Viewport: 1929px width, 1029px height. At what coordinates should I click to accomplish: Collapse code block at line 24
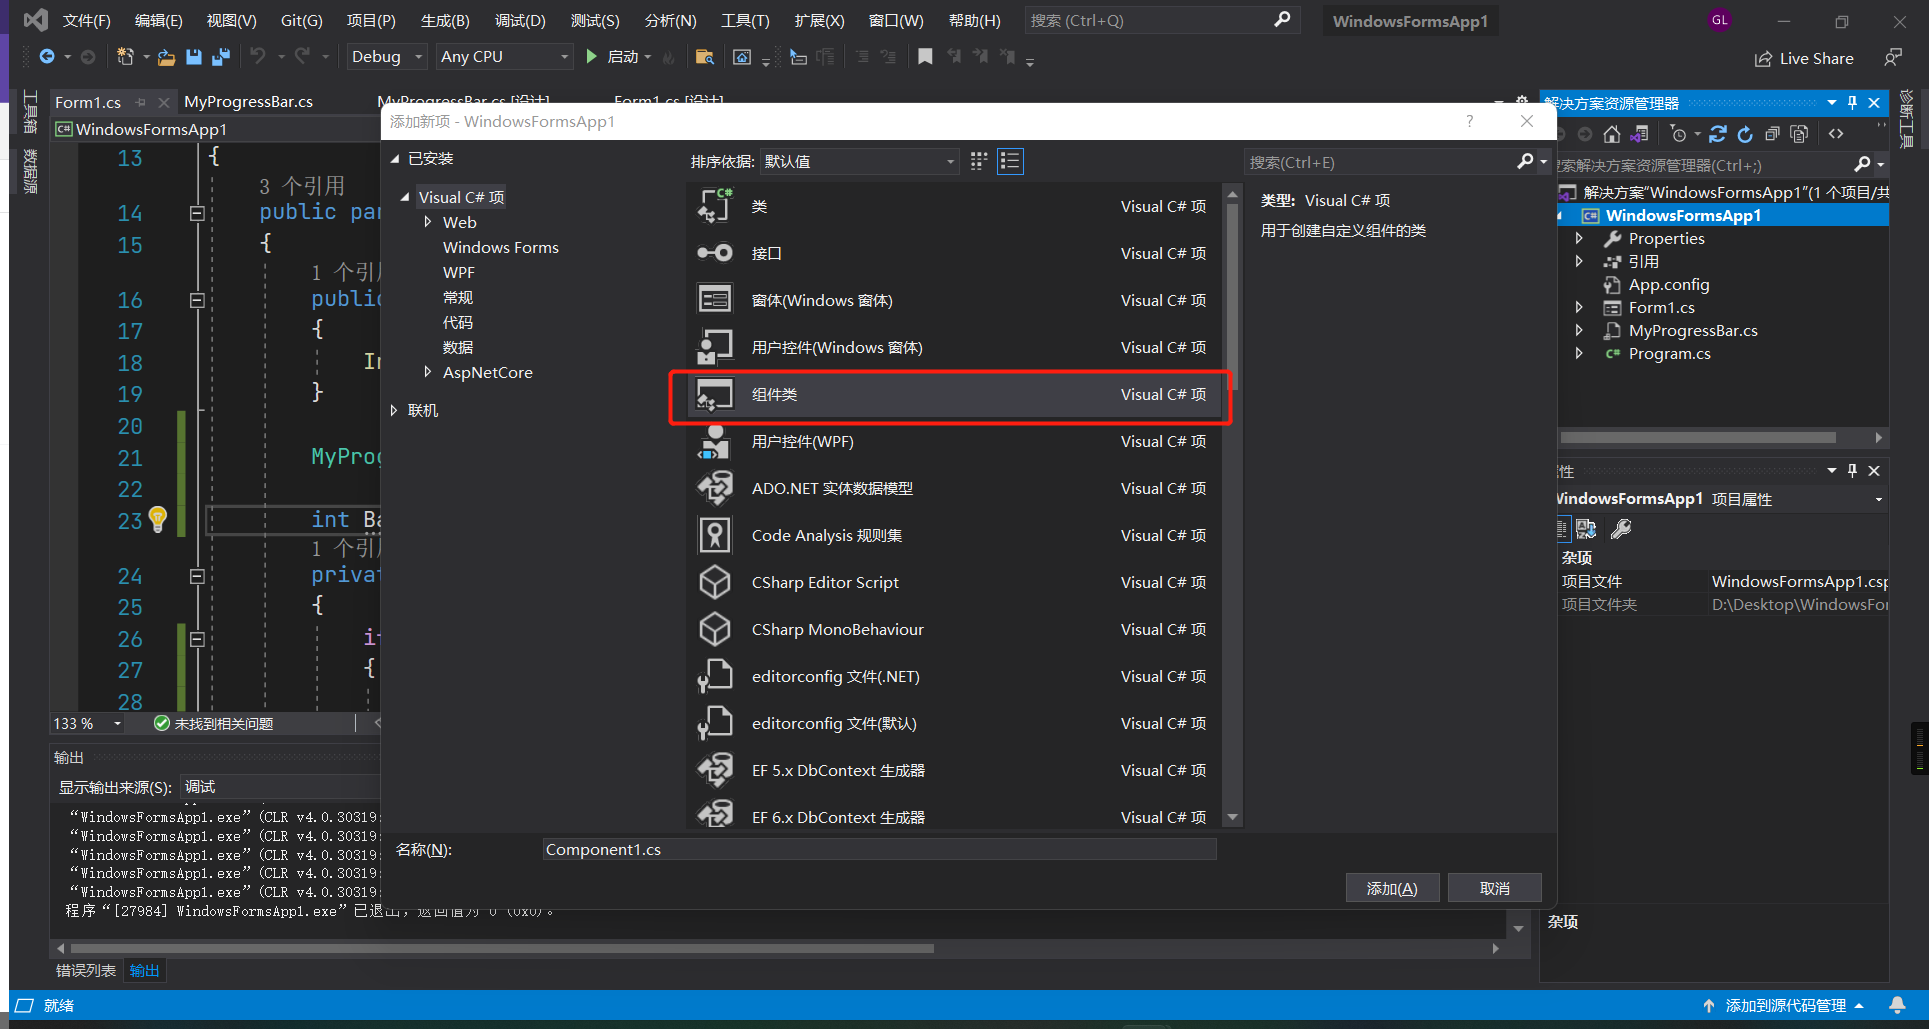coord(197,576)
